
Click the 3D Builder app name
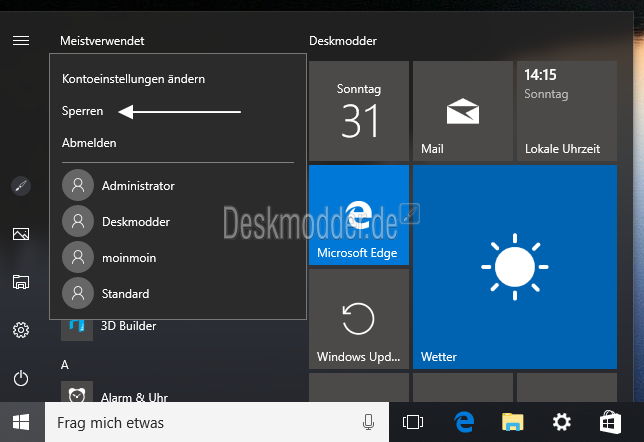coord(129,326)
